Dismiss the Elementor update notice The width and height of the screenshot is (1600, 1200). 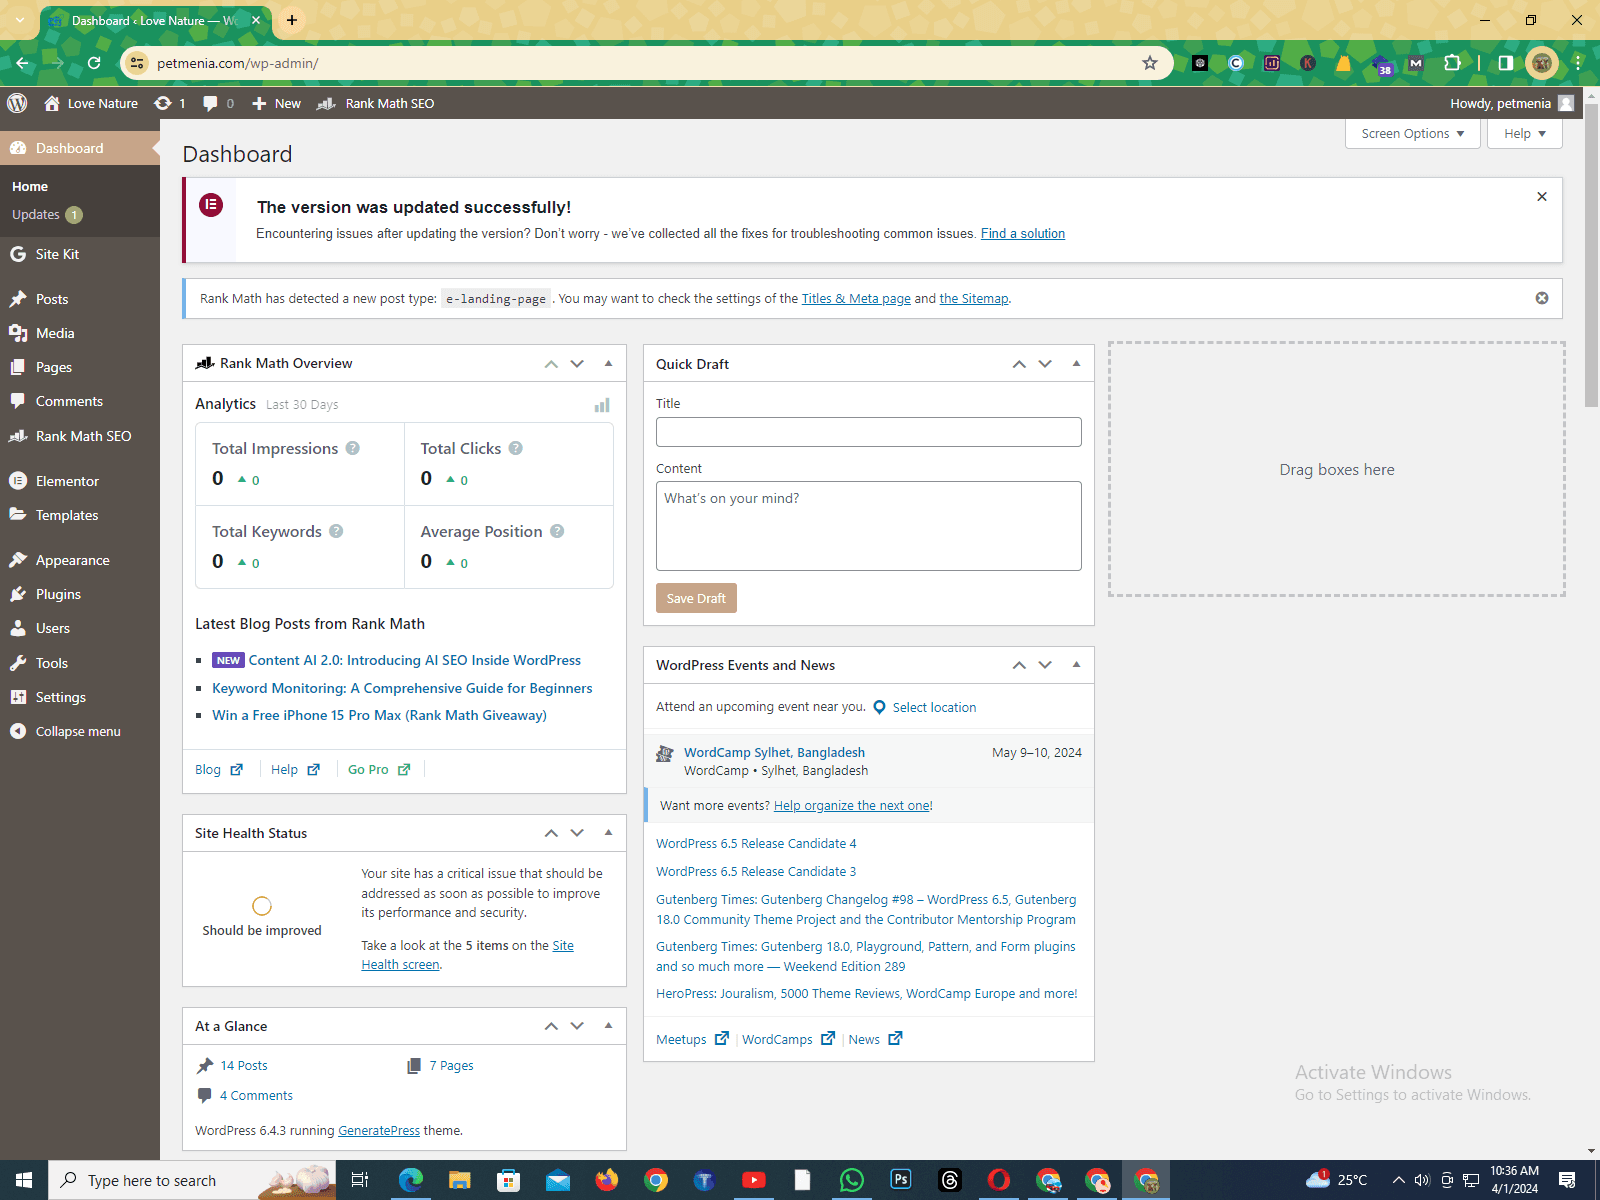(x=1541, y=197)
